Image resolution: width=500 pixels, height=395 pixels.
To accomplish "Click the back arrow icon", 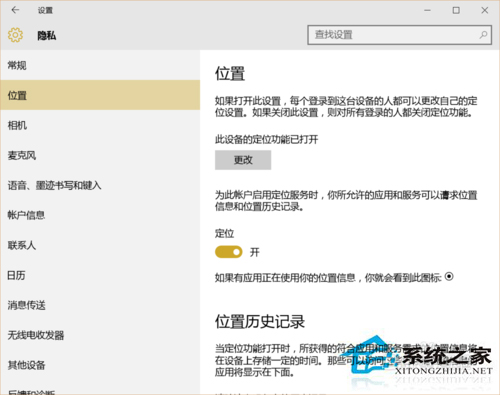I will 15,10.
